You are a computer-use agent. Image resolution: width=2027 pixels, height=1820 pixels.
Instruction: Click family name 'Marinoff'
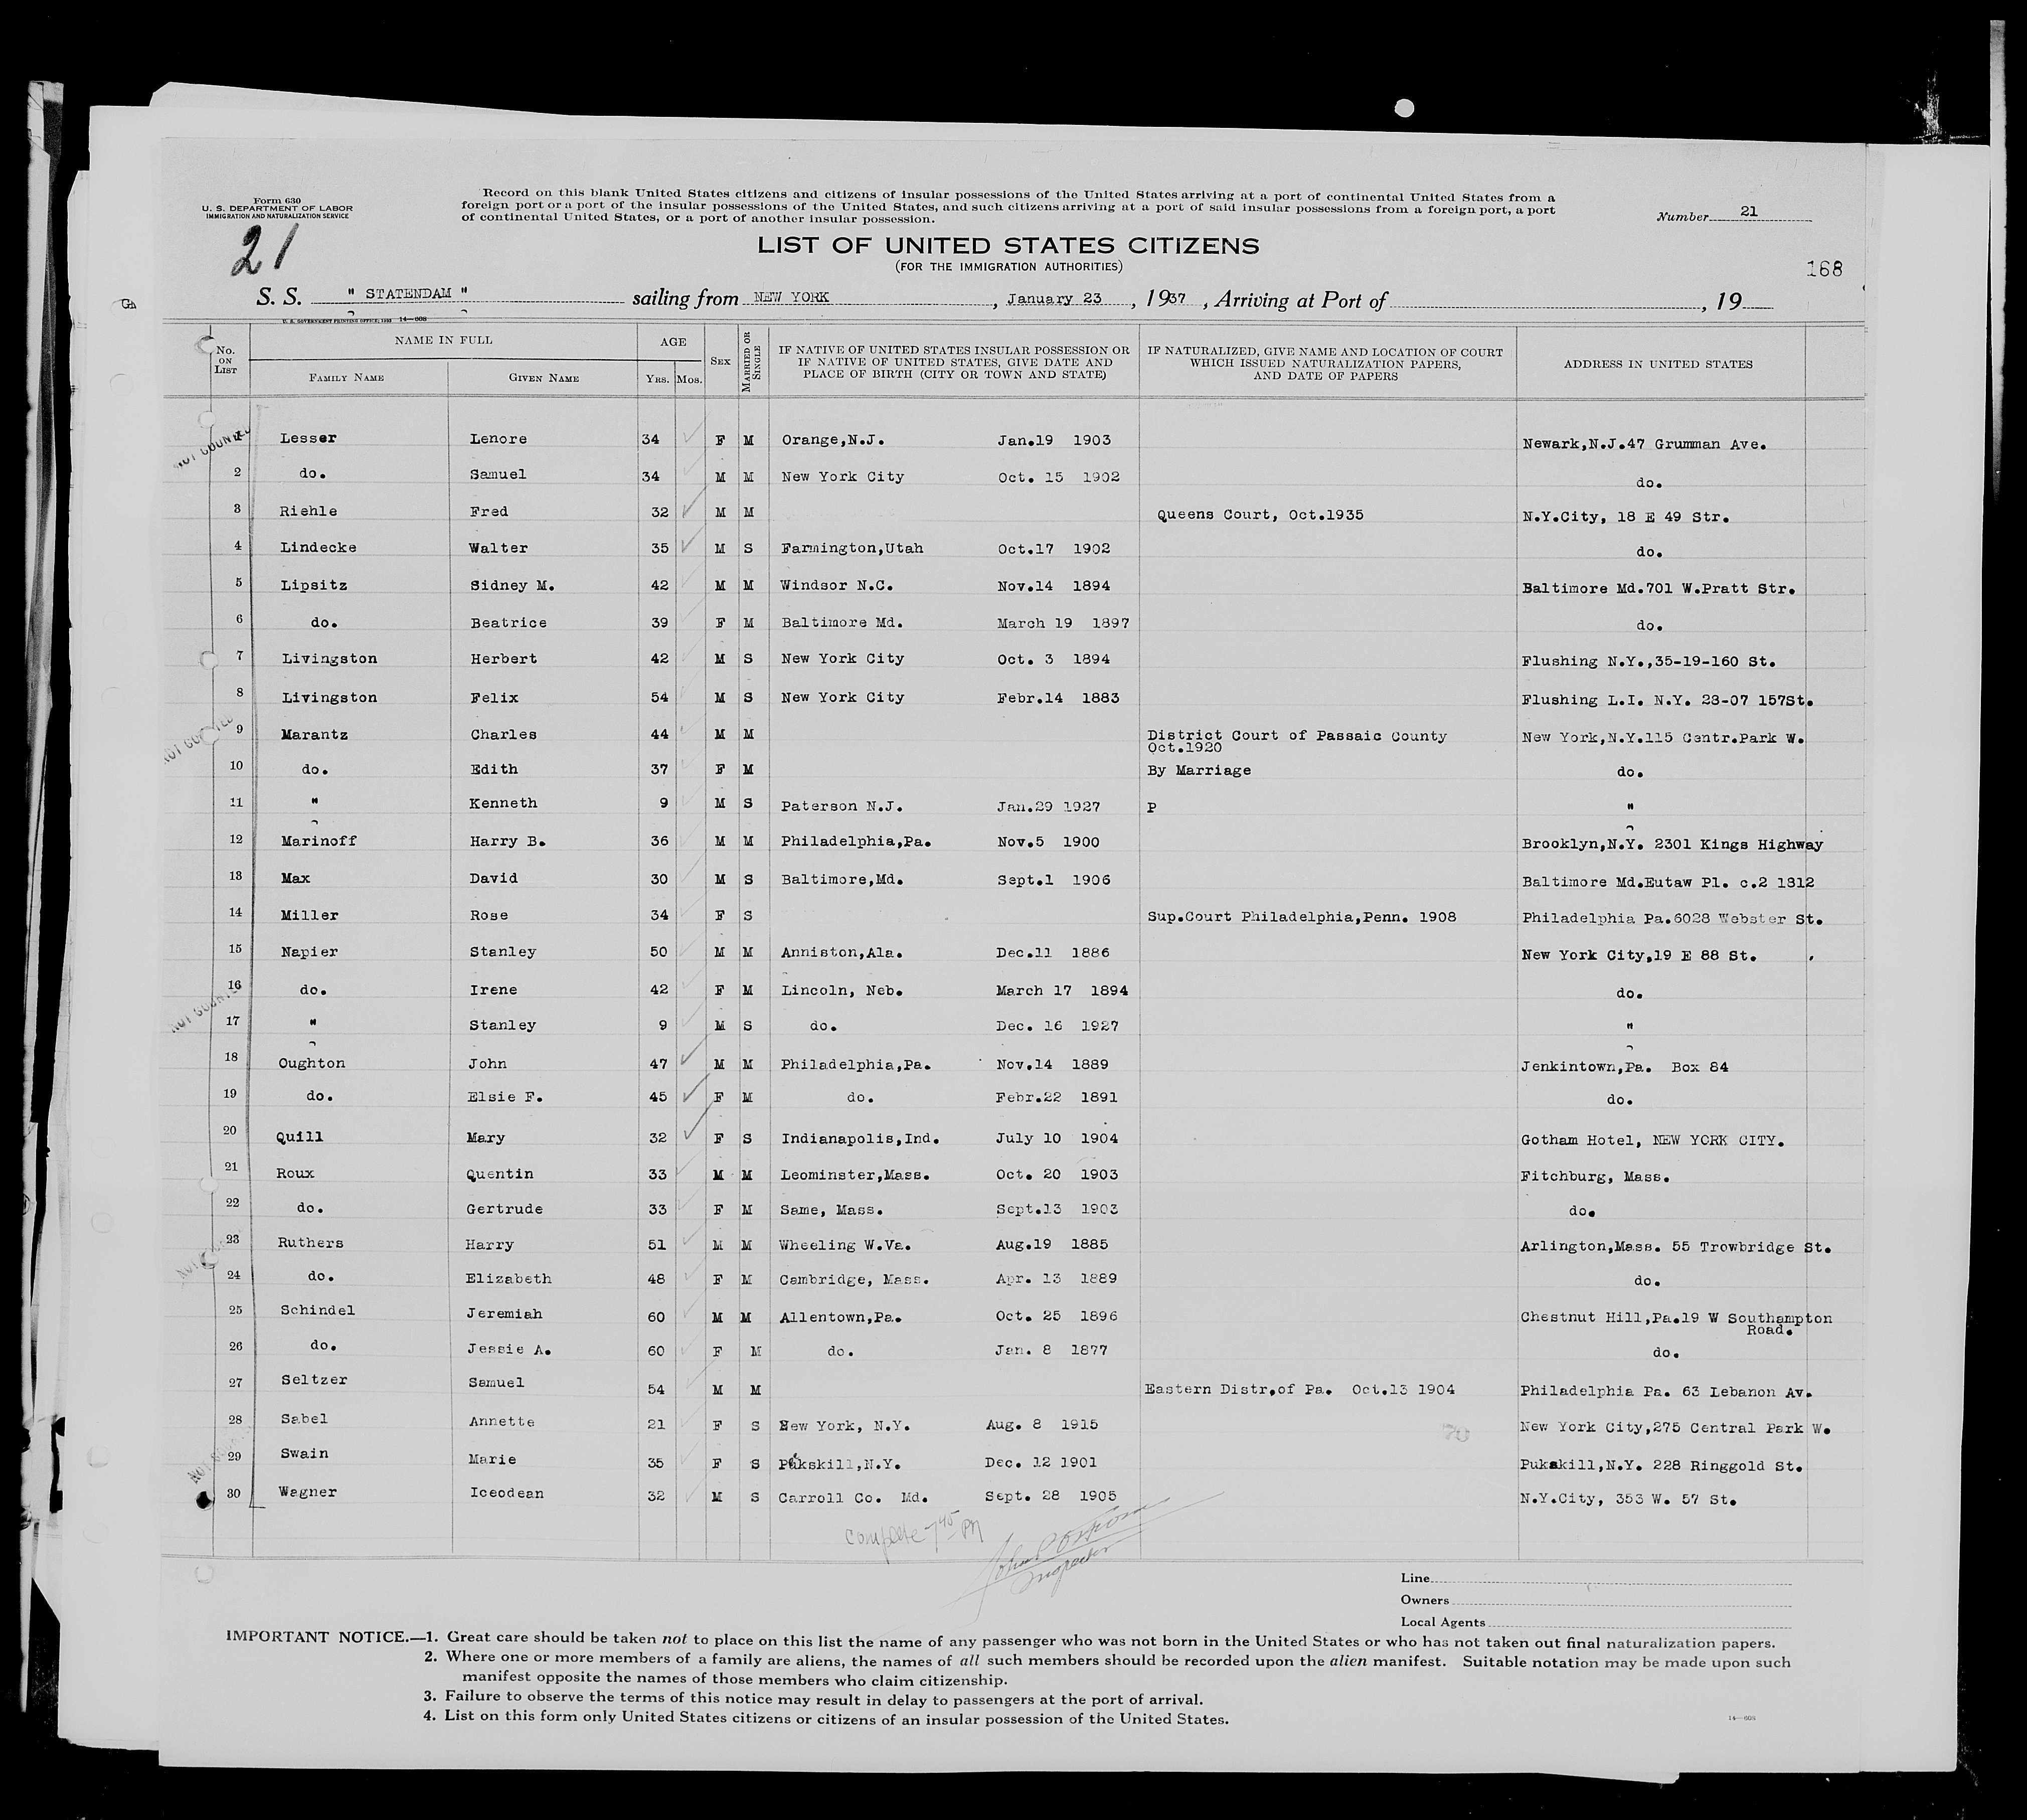pos(319,841)
